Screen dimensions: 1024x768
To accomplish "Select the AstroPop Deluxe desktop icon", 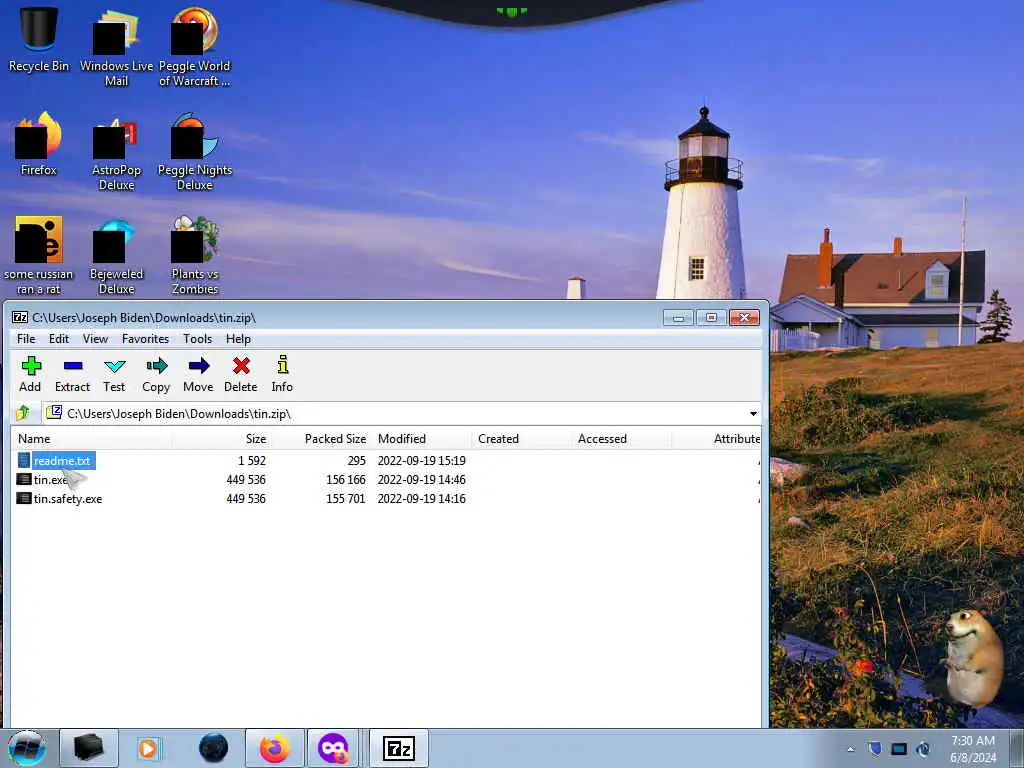I will click(x=116, y=152).
